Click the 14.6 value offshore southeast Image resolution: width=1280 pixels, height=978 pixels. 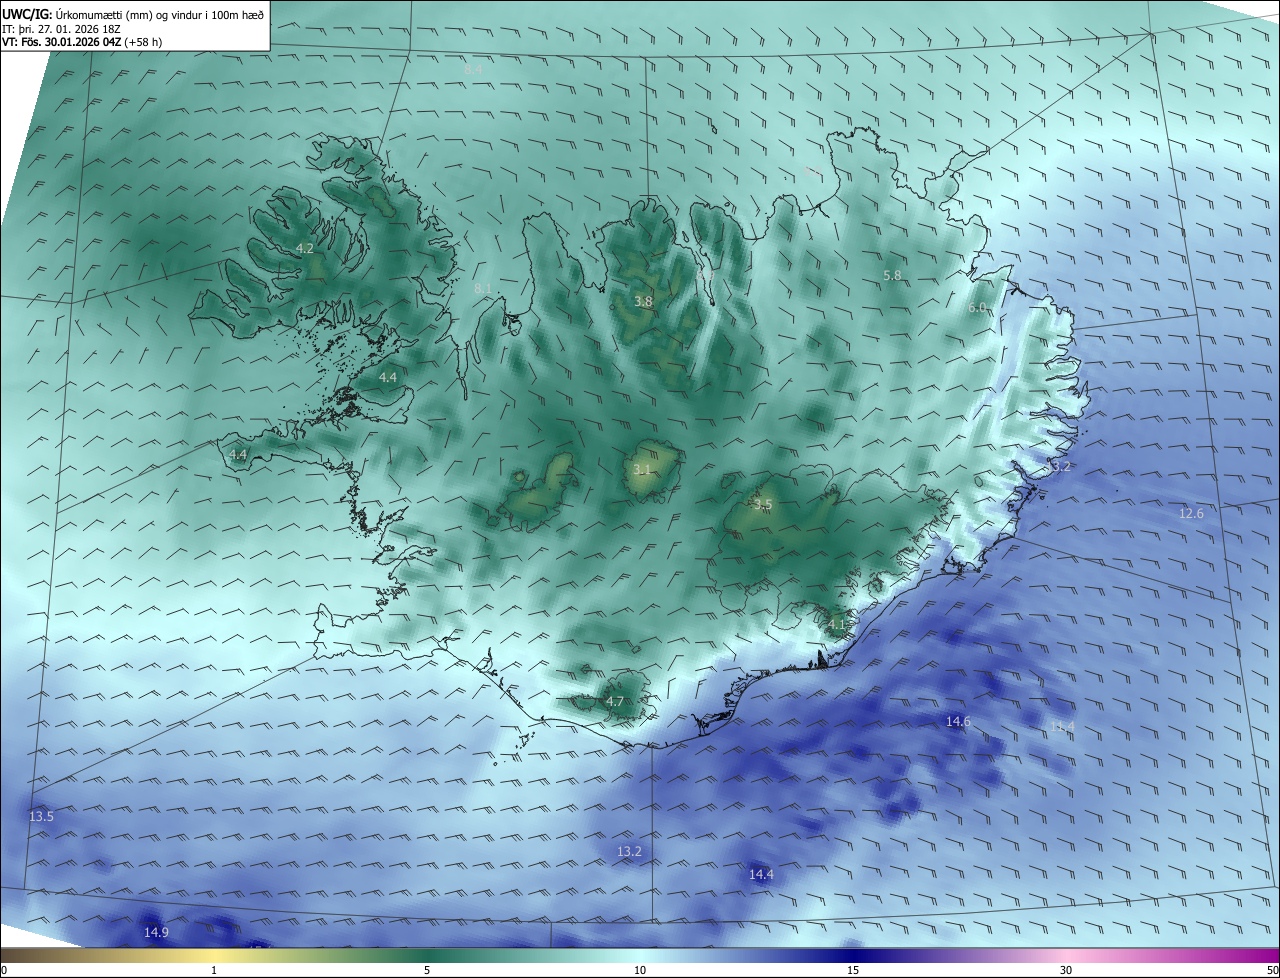click(958, 721)
